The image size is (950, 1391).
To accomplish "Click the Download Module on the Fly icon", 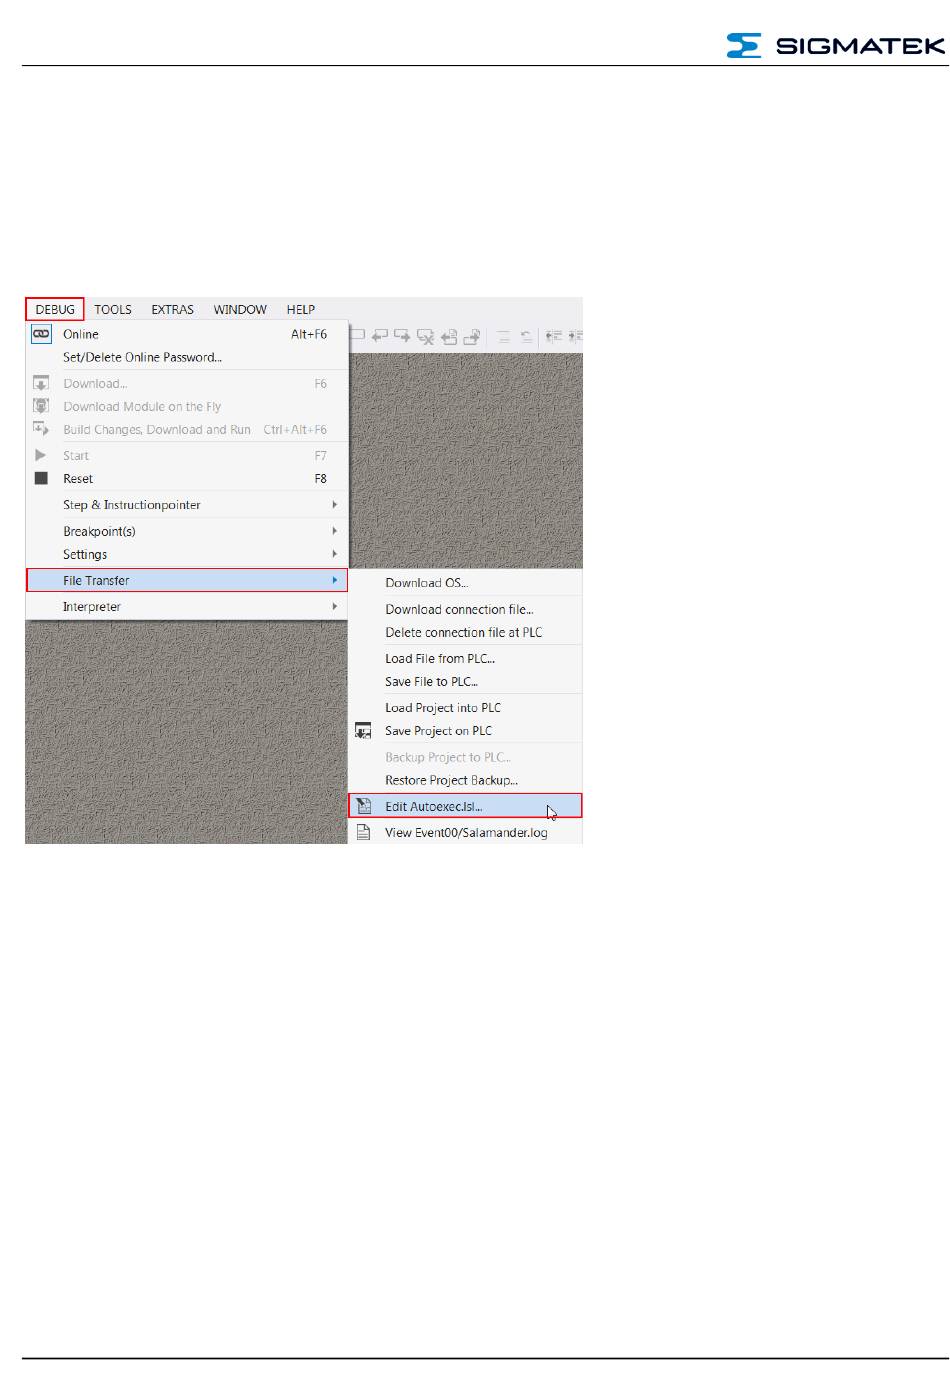I will [x=41, y=406].
